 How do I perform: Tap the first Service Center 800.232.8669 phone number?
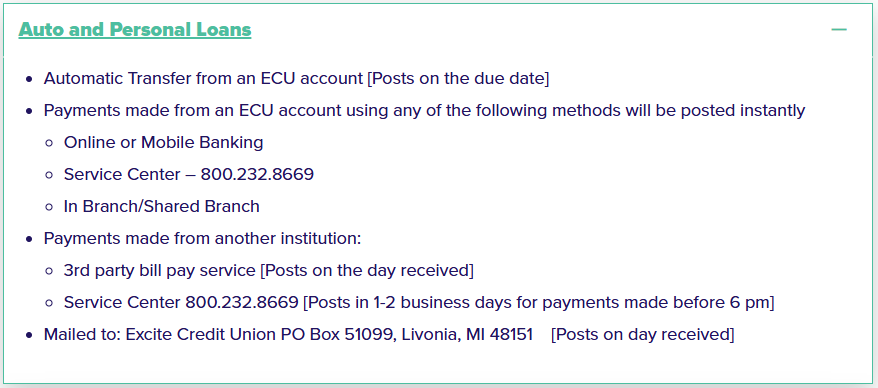pos(257,174)
